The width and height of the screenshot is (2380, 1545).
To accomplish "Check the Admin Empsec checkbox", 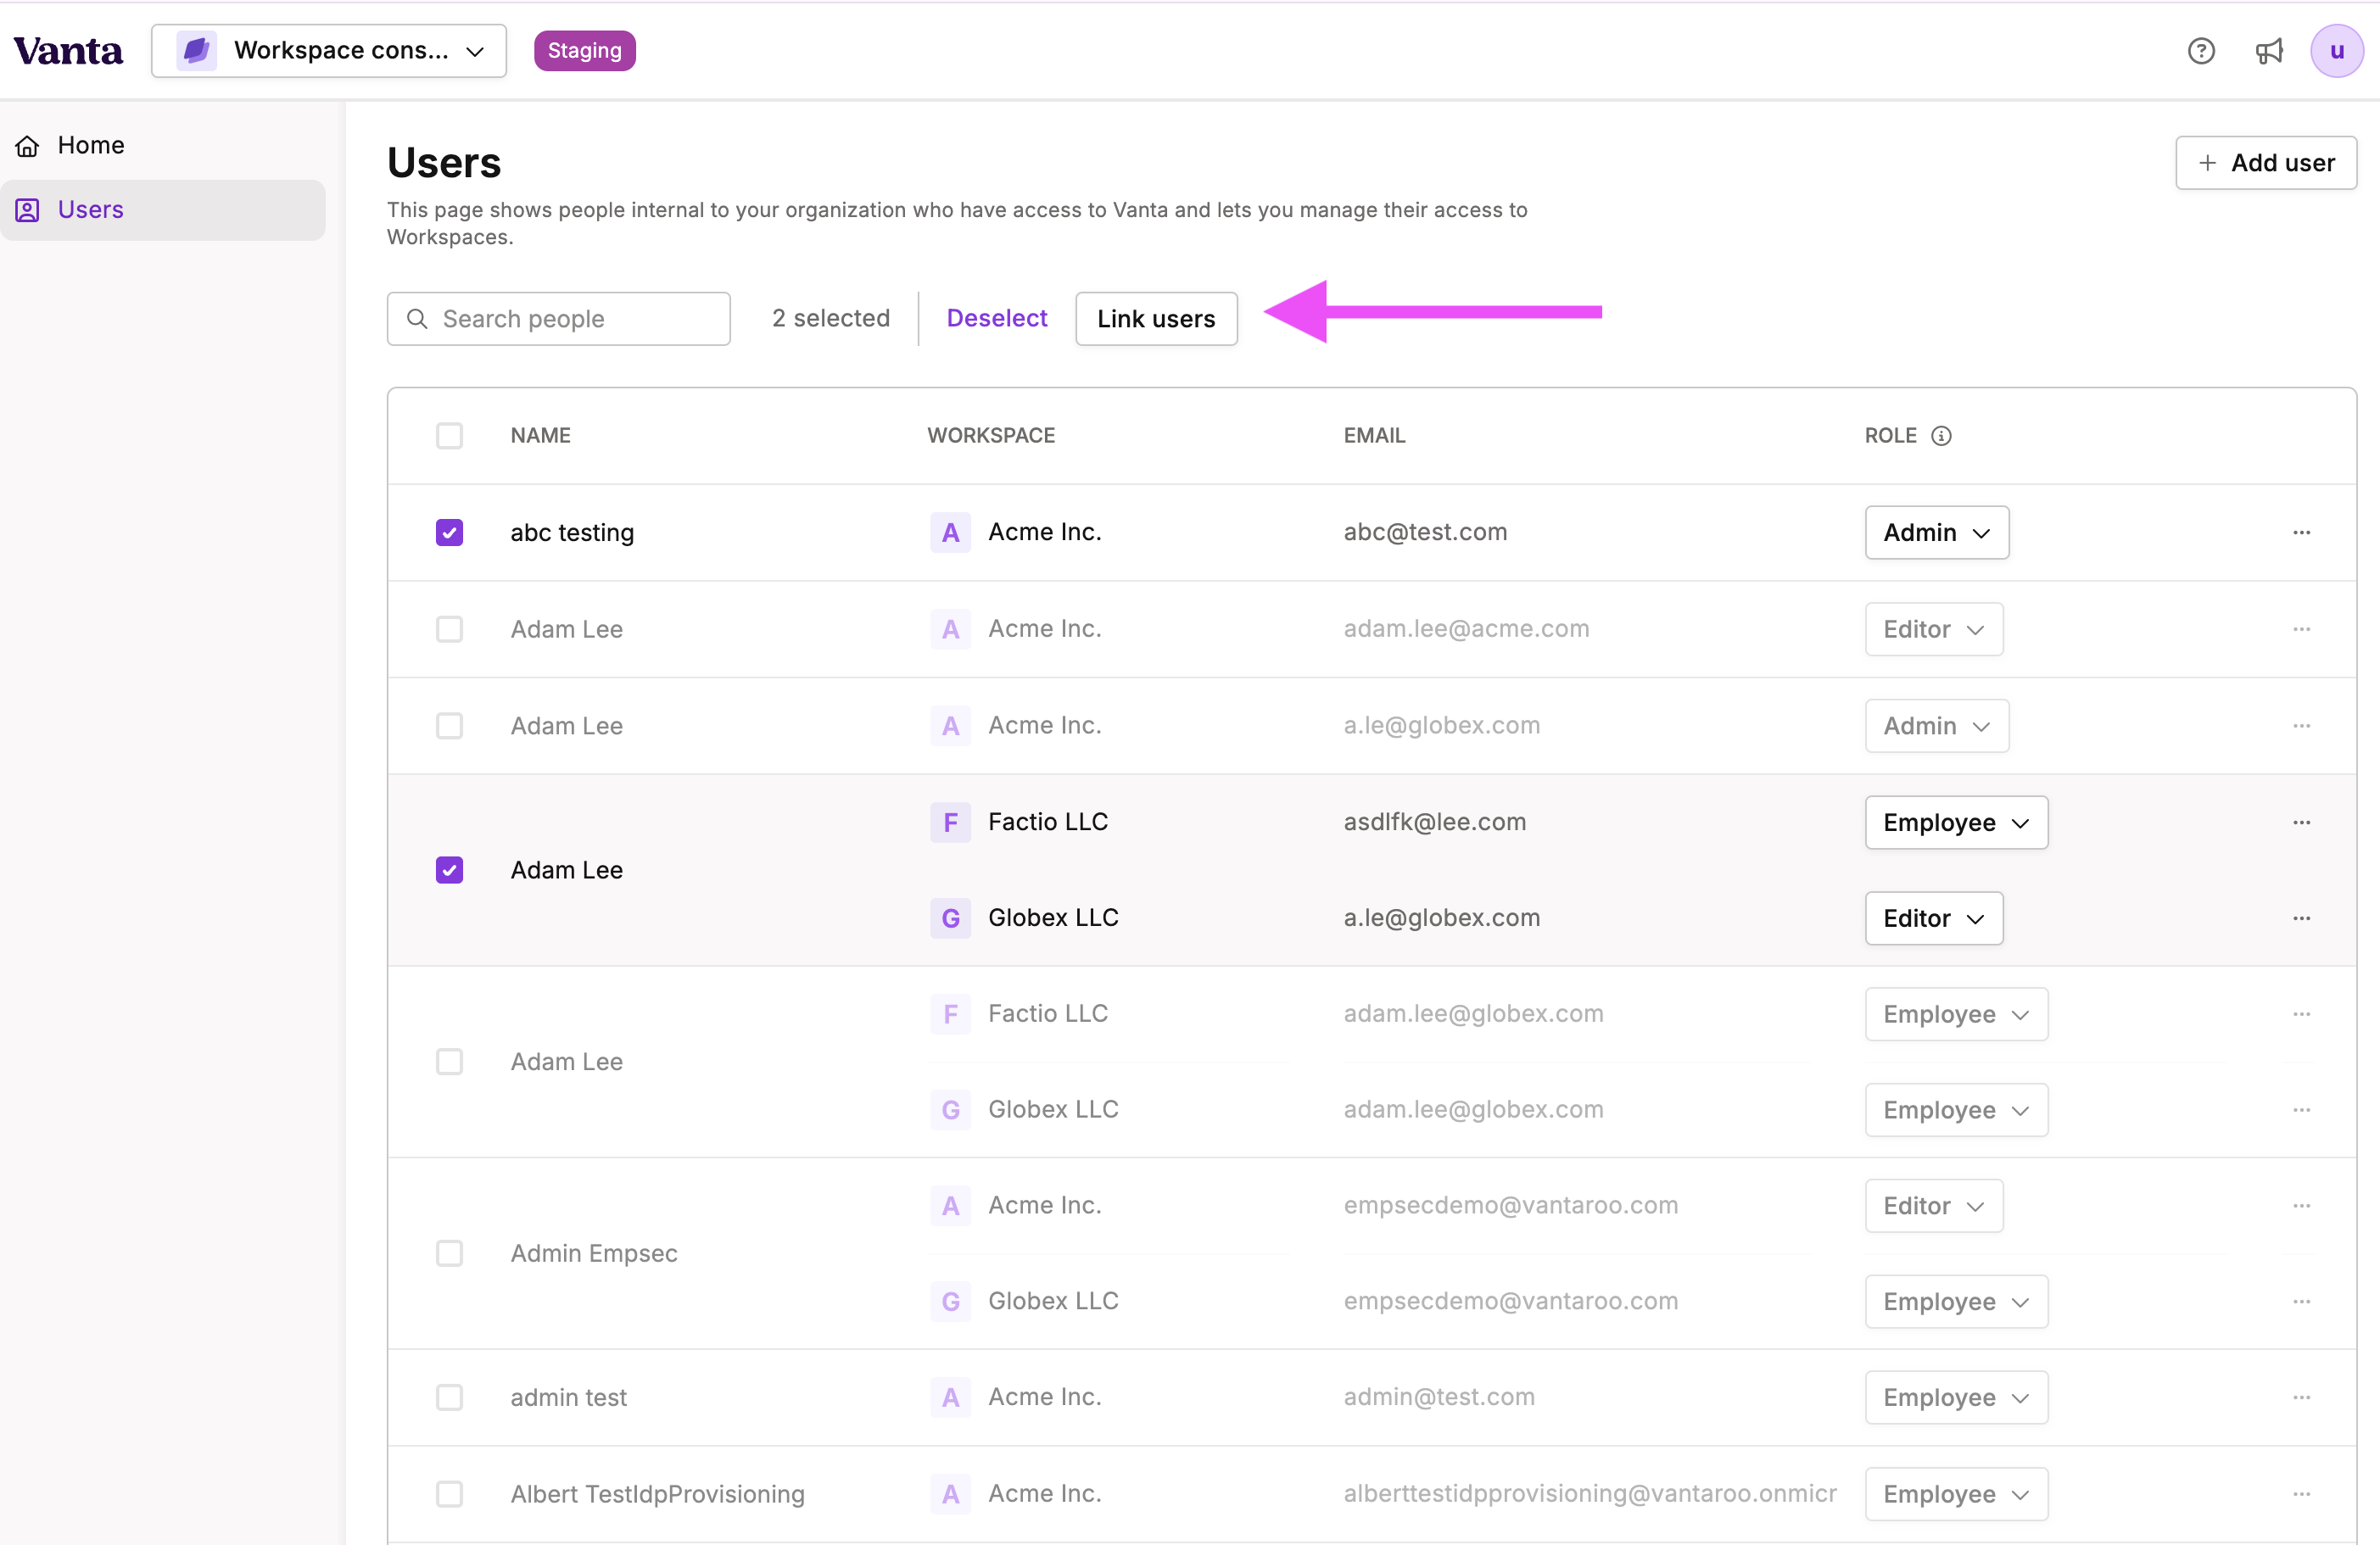I will [449, 1254].
